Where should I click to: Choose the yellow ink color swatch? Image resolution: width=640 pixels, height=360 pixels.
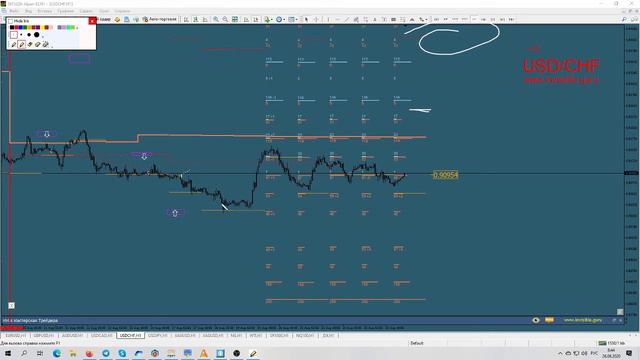click(x=42, y=27)
